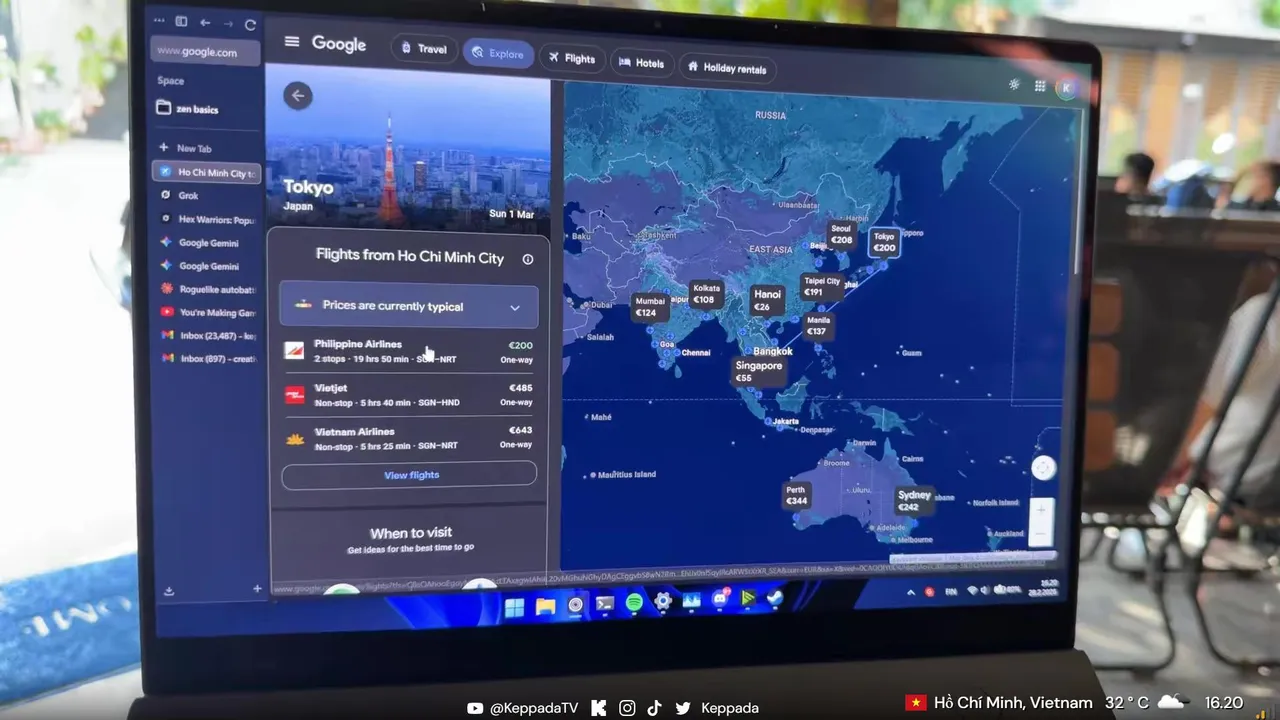
Task: Click the browser back arrow in sidebar toolbar
Action: coord(205,23)
